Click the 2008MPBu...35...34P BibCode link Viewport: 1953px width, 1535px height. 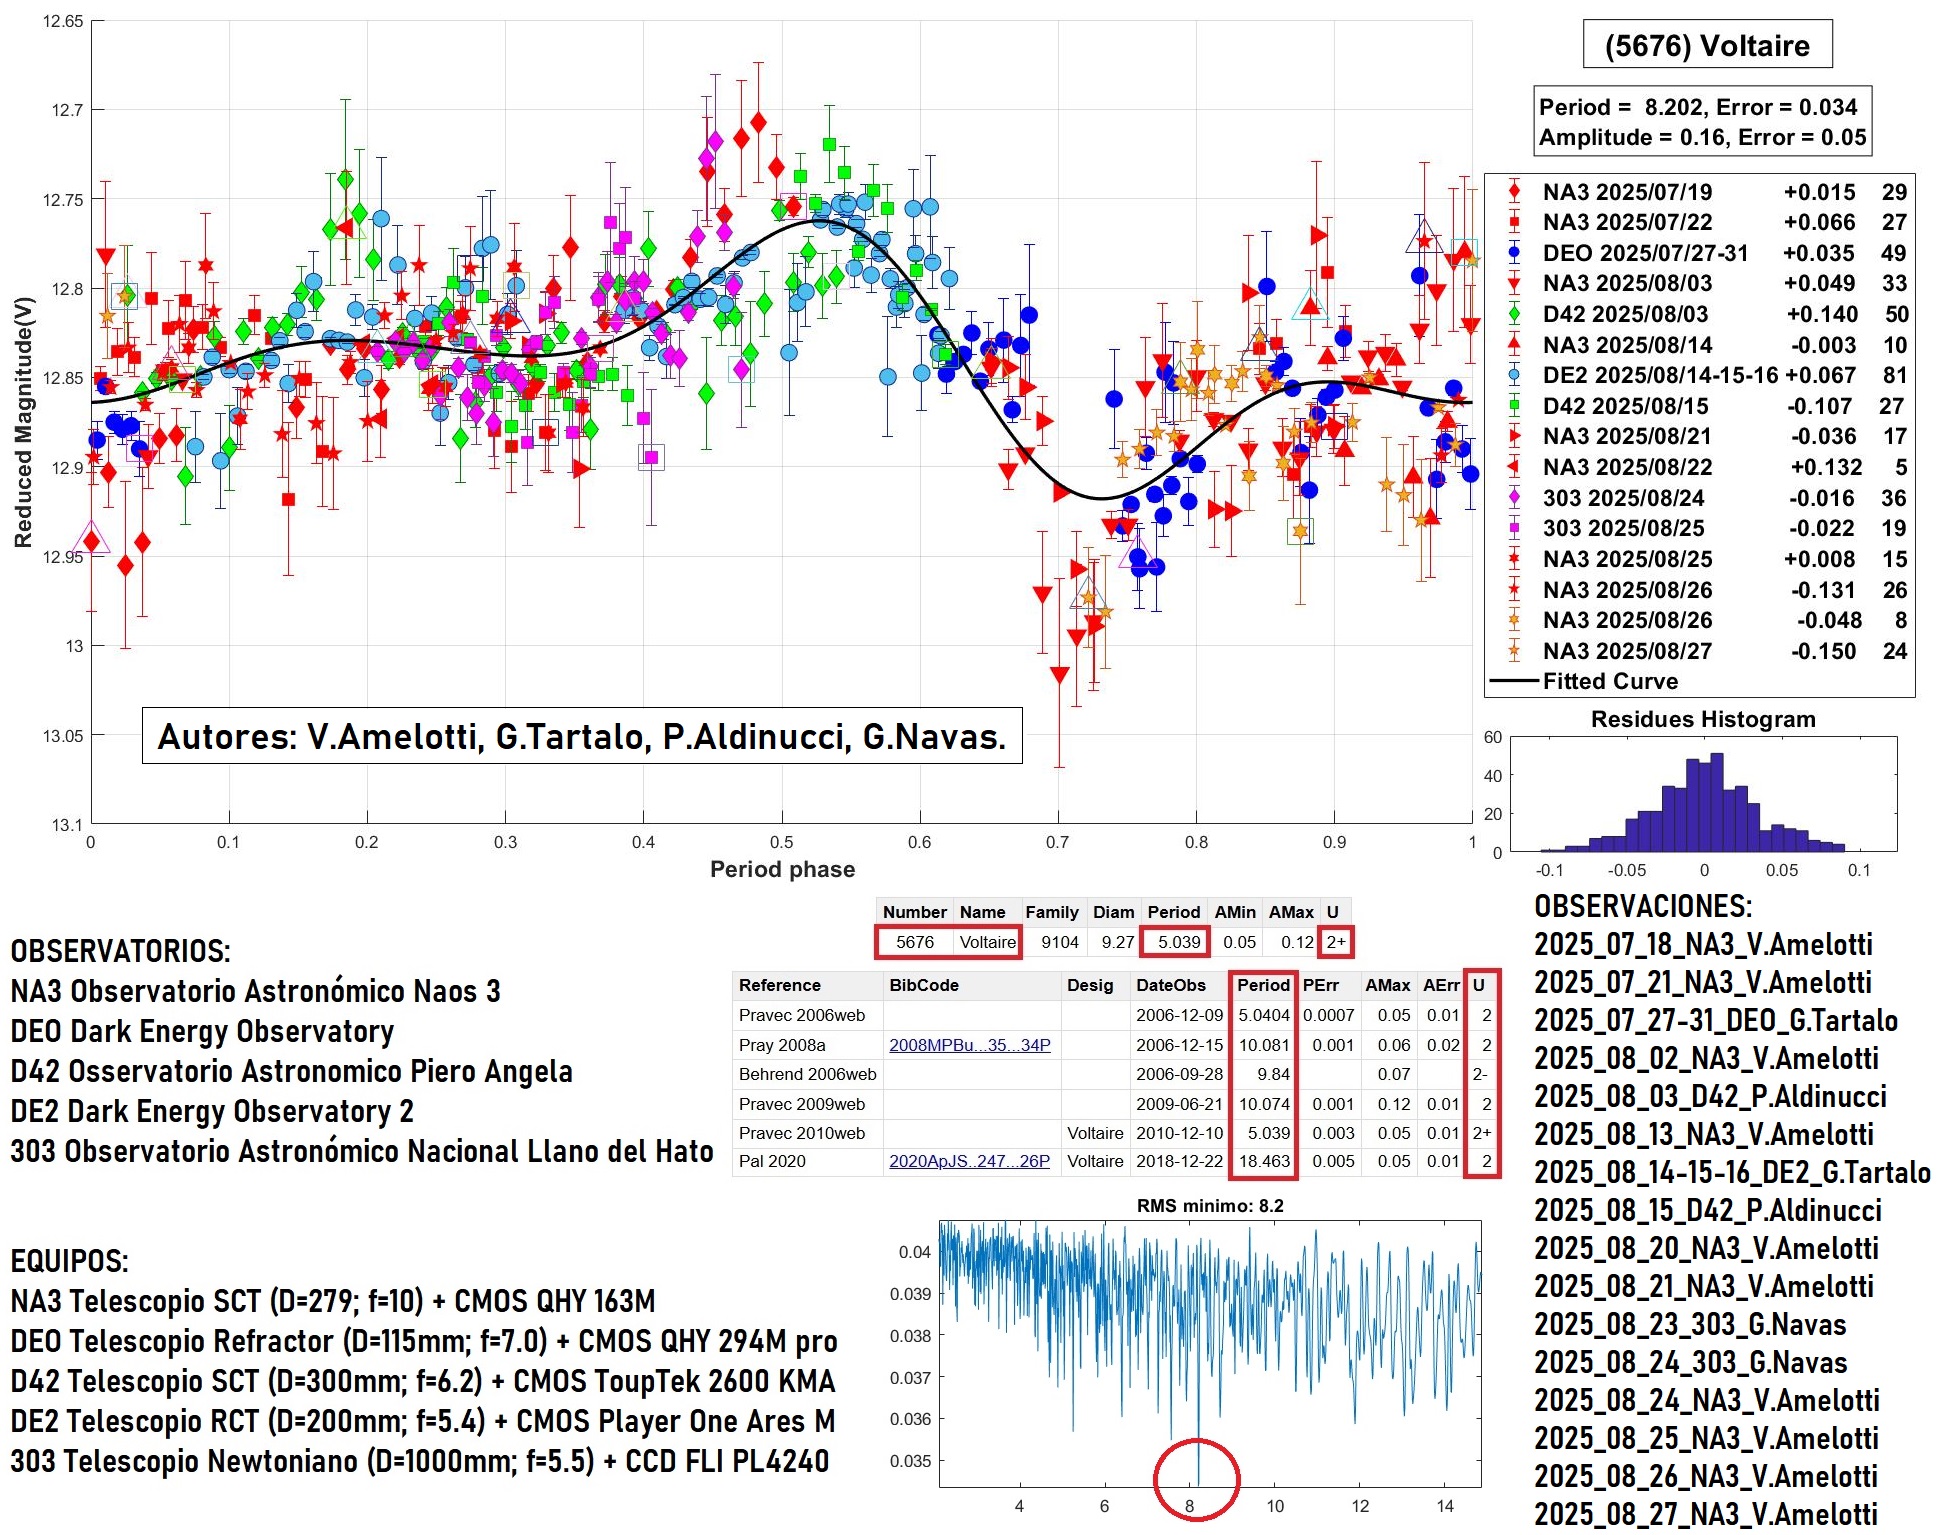969,1045
